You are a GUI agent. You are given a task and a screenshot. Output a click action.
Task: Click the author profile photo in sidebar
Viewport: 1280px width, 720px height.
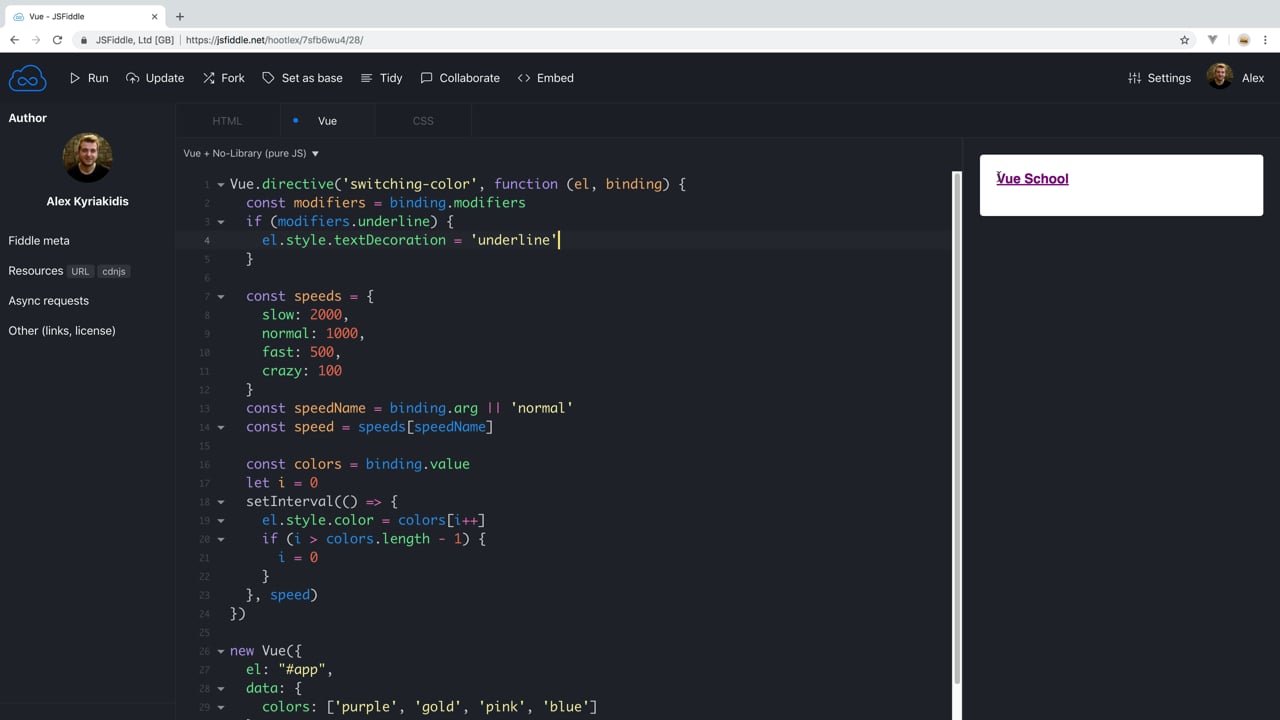coord(87,157)
